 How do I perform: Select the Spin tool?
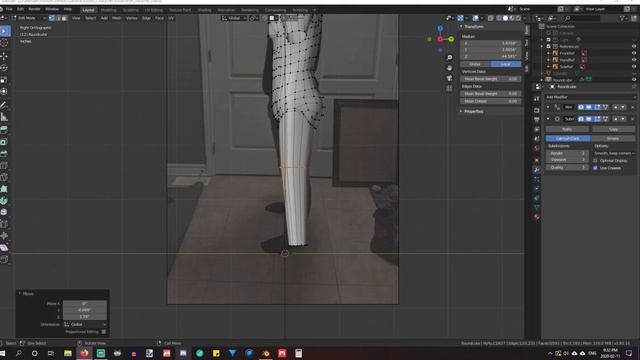4,201
